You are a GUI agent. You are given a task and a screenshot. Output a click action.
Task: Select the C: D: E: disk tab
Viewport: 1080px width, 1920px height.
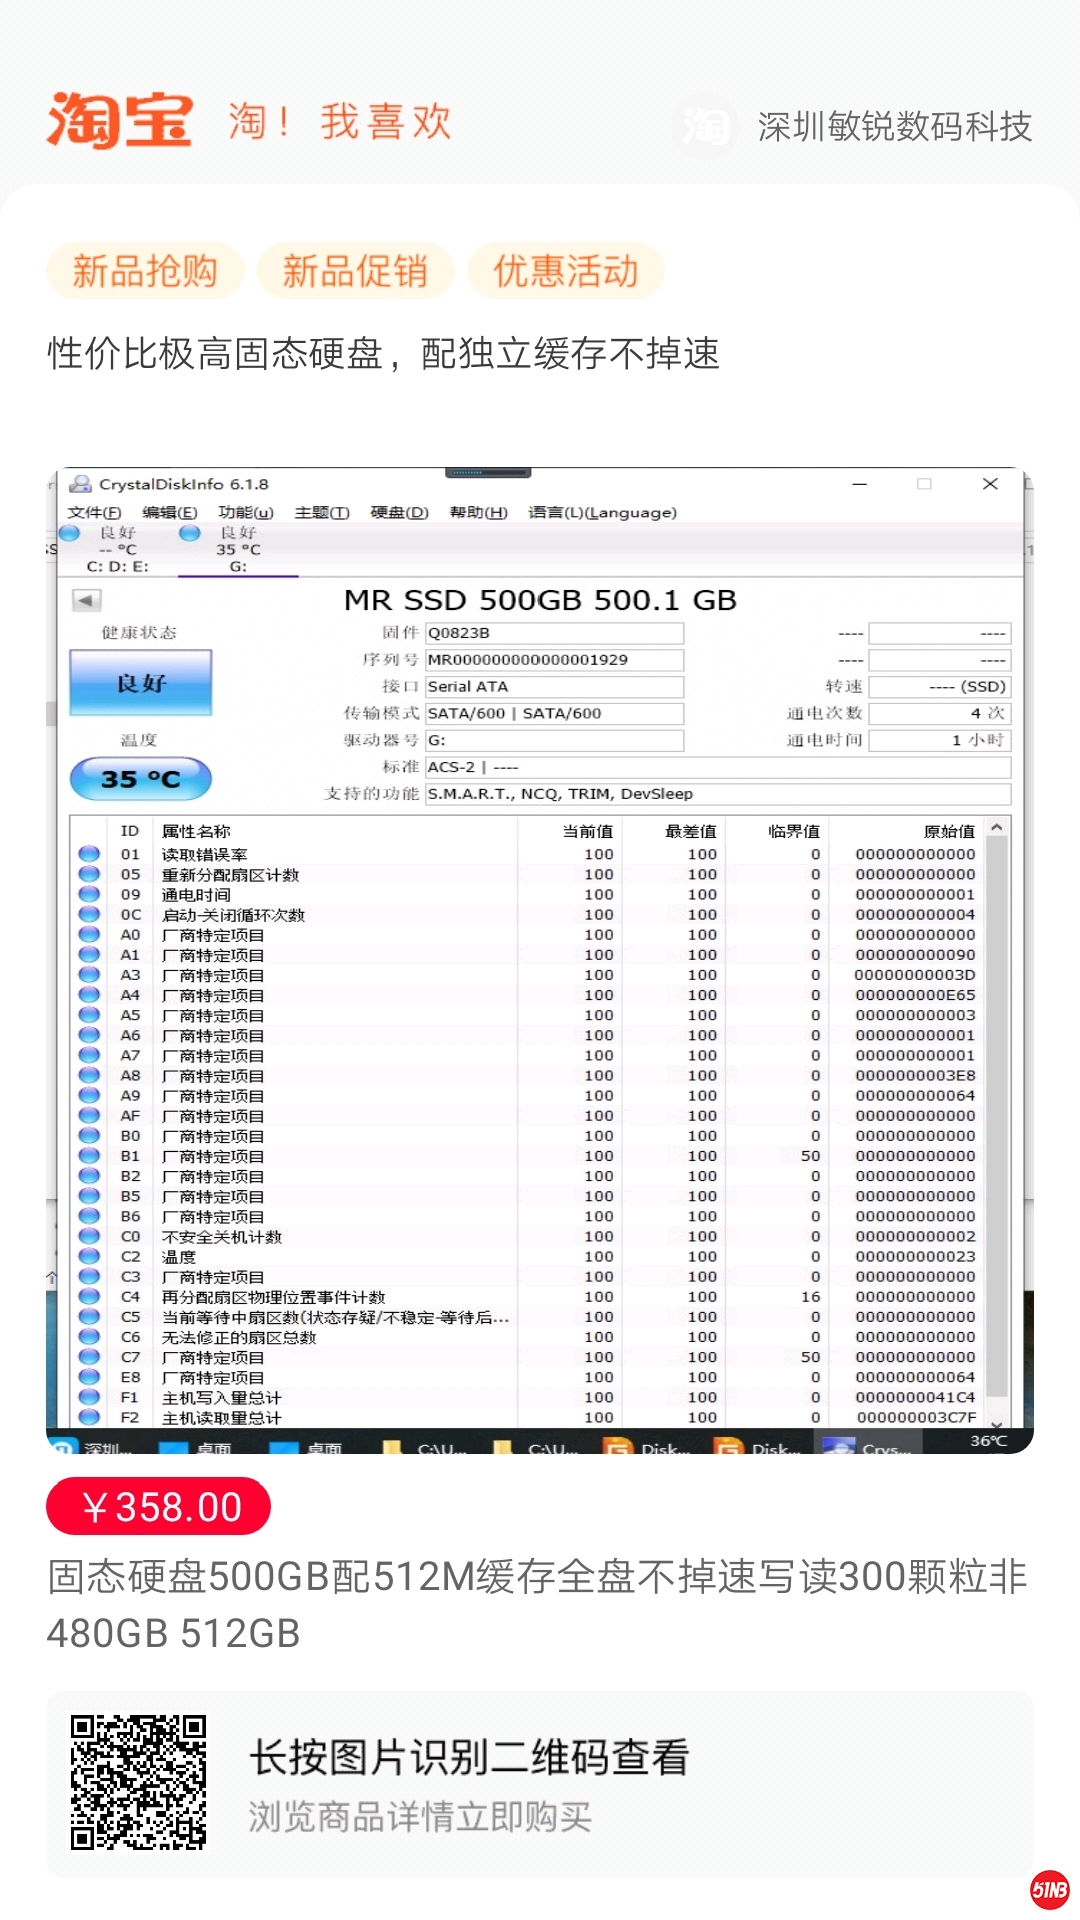116,550
